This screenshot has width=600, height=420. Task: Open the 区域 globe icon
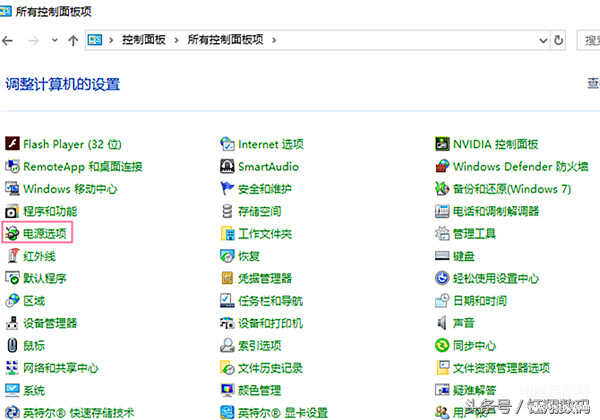coord(12,301)
